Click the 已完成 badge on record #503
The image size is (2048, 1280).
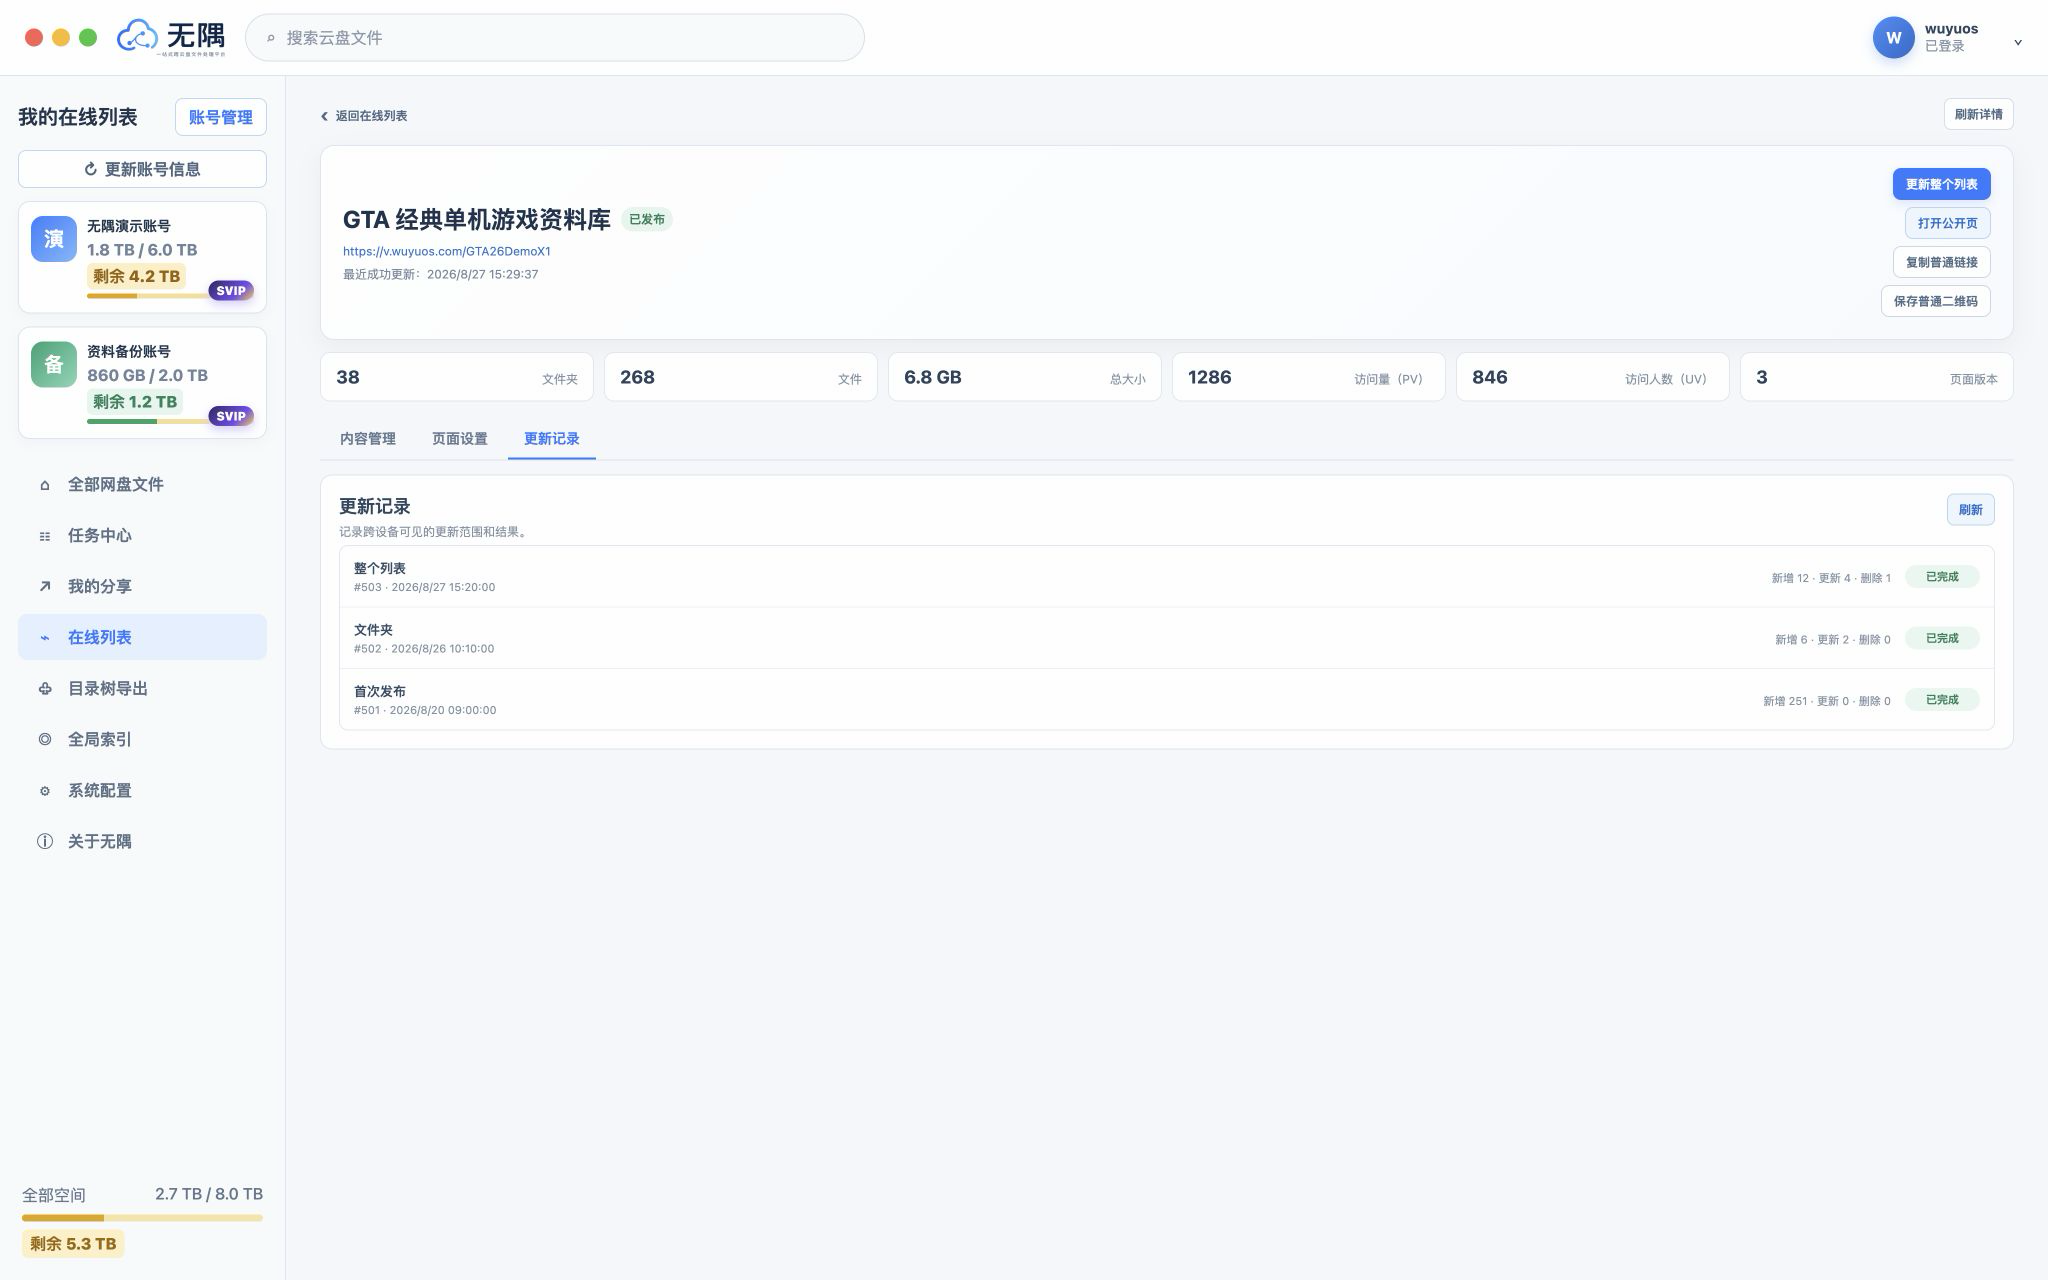click(1942, 577)
